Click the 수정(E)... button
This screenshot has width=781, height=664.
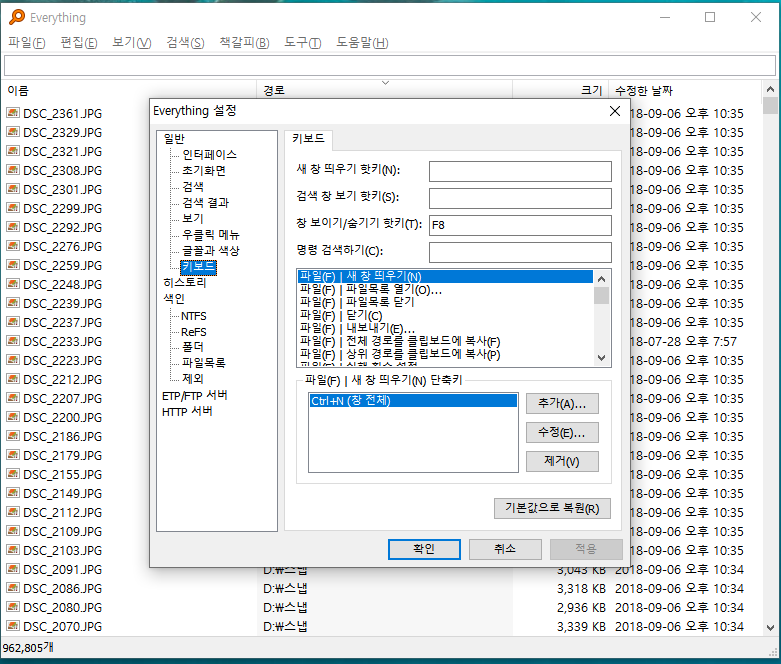(562, 432)
